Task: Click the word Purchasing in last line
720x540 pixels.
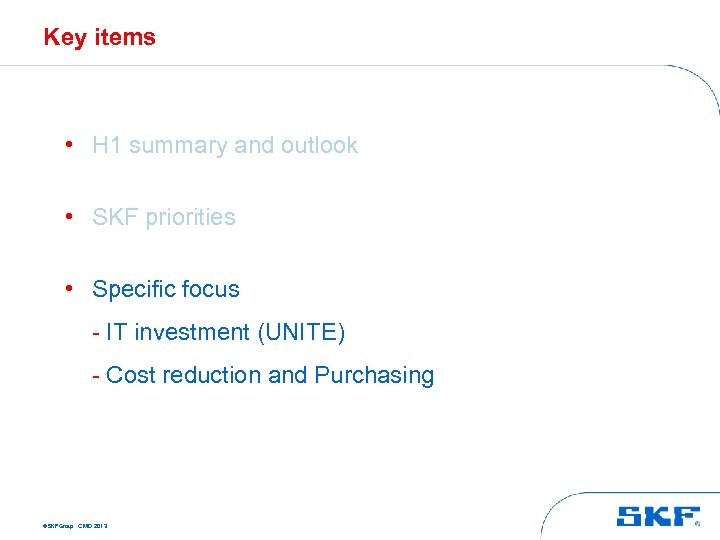Action: [374, 375]
